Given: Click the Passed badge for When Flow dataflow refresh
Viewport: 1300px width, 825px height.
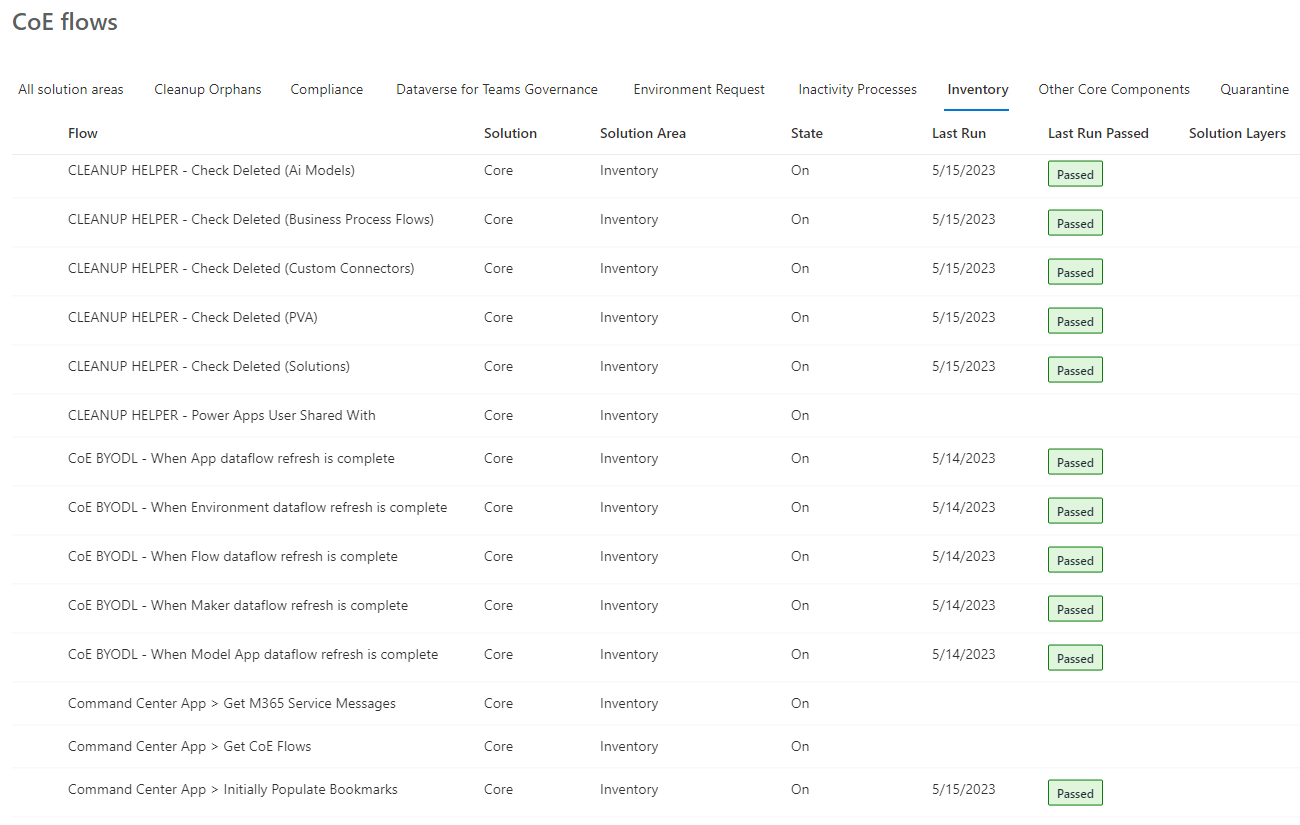Looking at the screenshot, I should (1074, 559).
